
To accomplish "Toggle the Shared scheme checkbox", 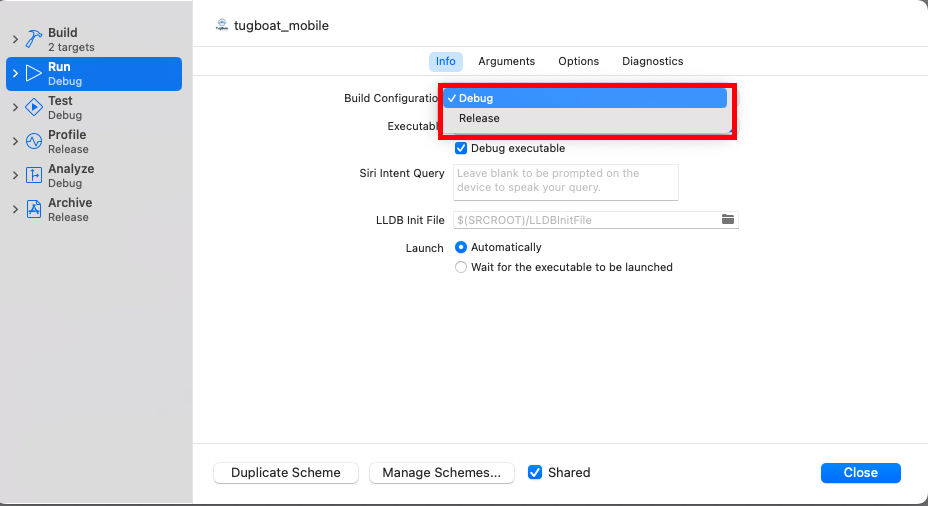I will [x=535, y=472].
